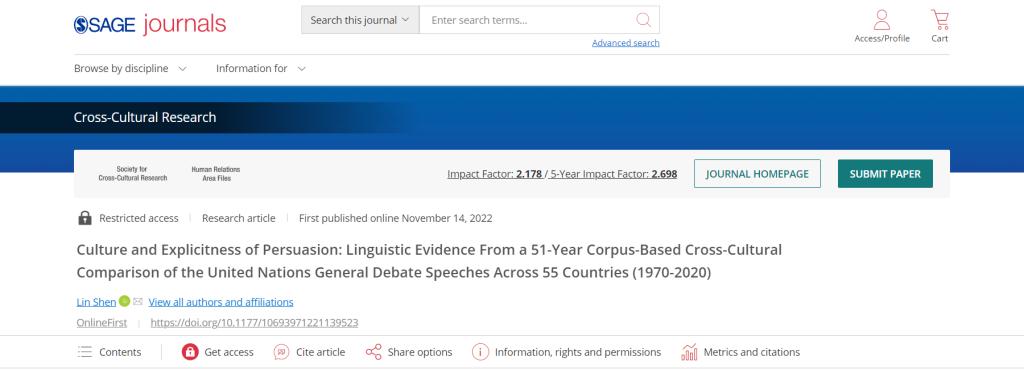Open Information, rights and permissions

[x=566, y=352]
